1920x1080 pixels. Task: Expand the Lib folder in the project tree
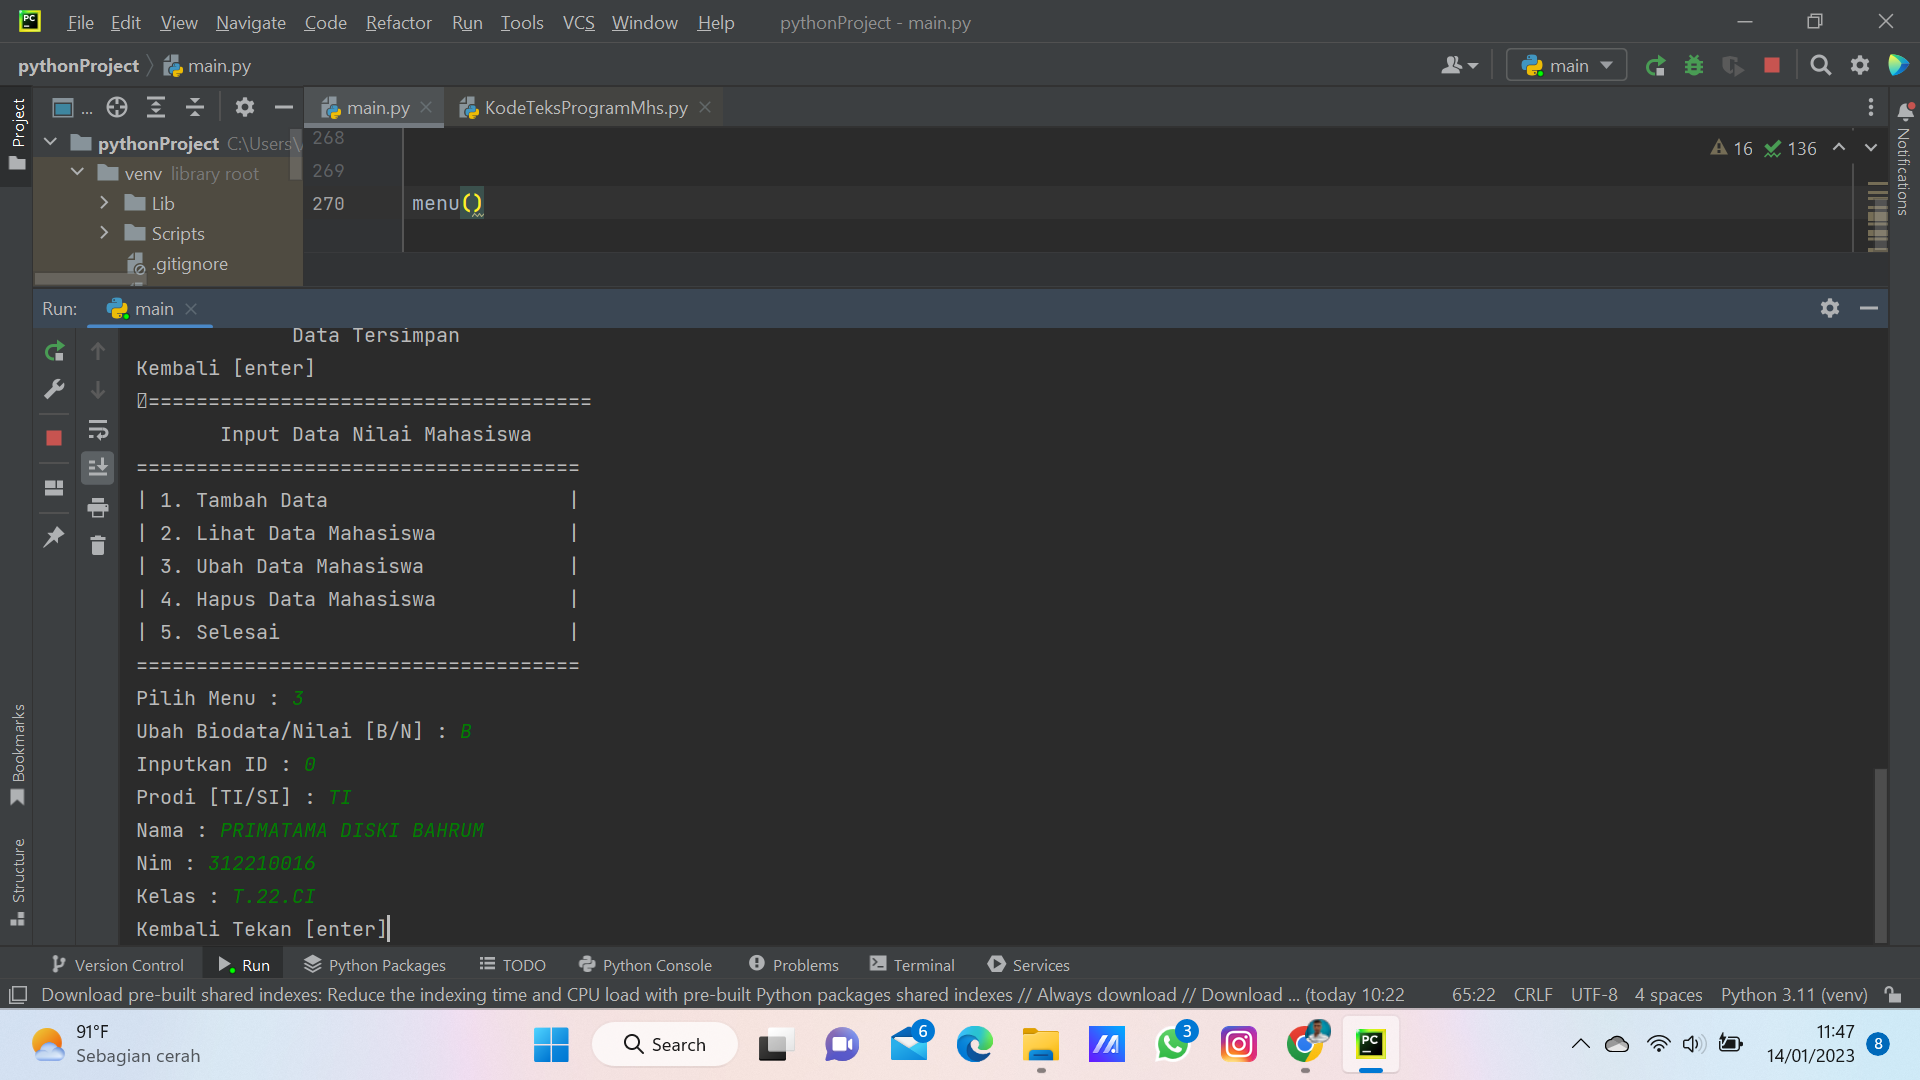click(104, 202)
